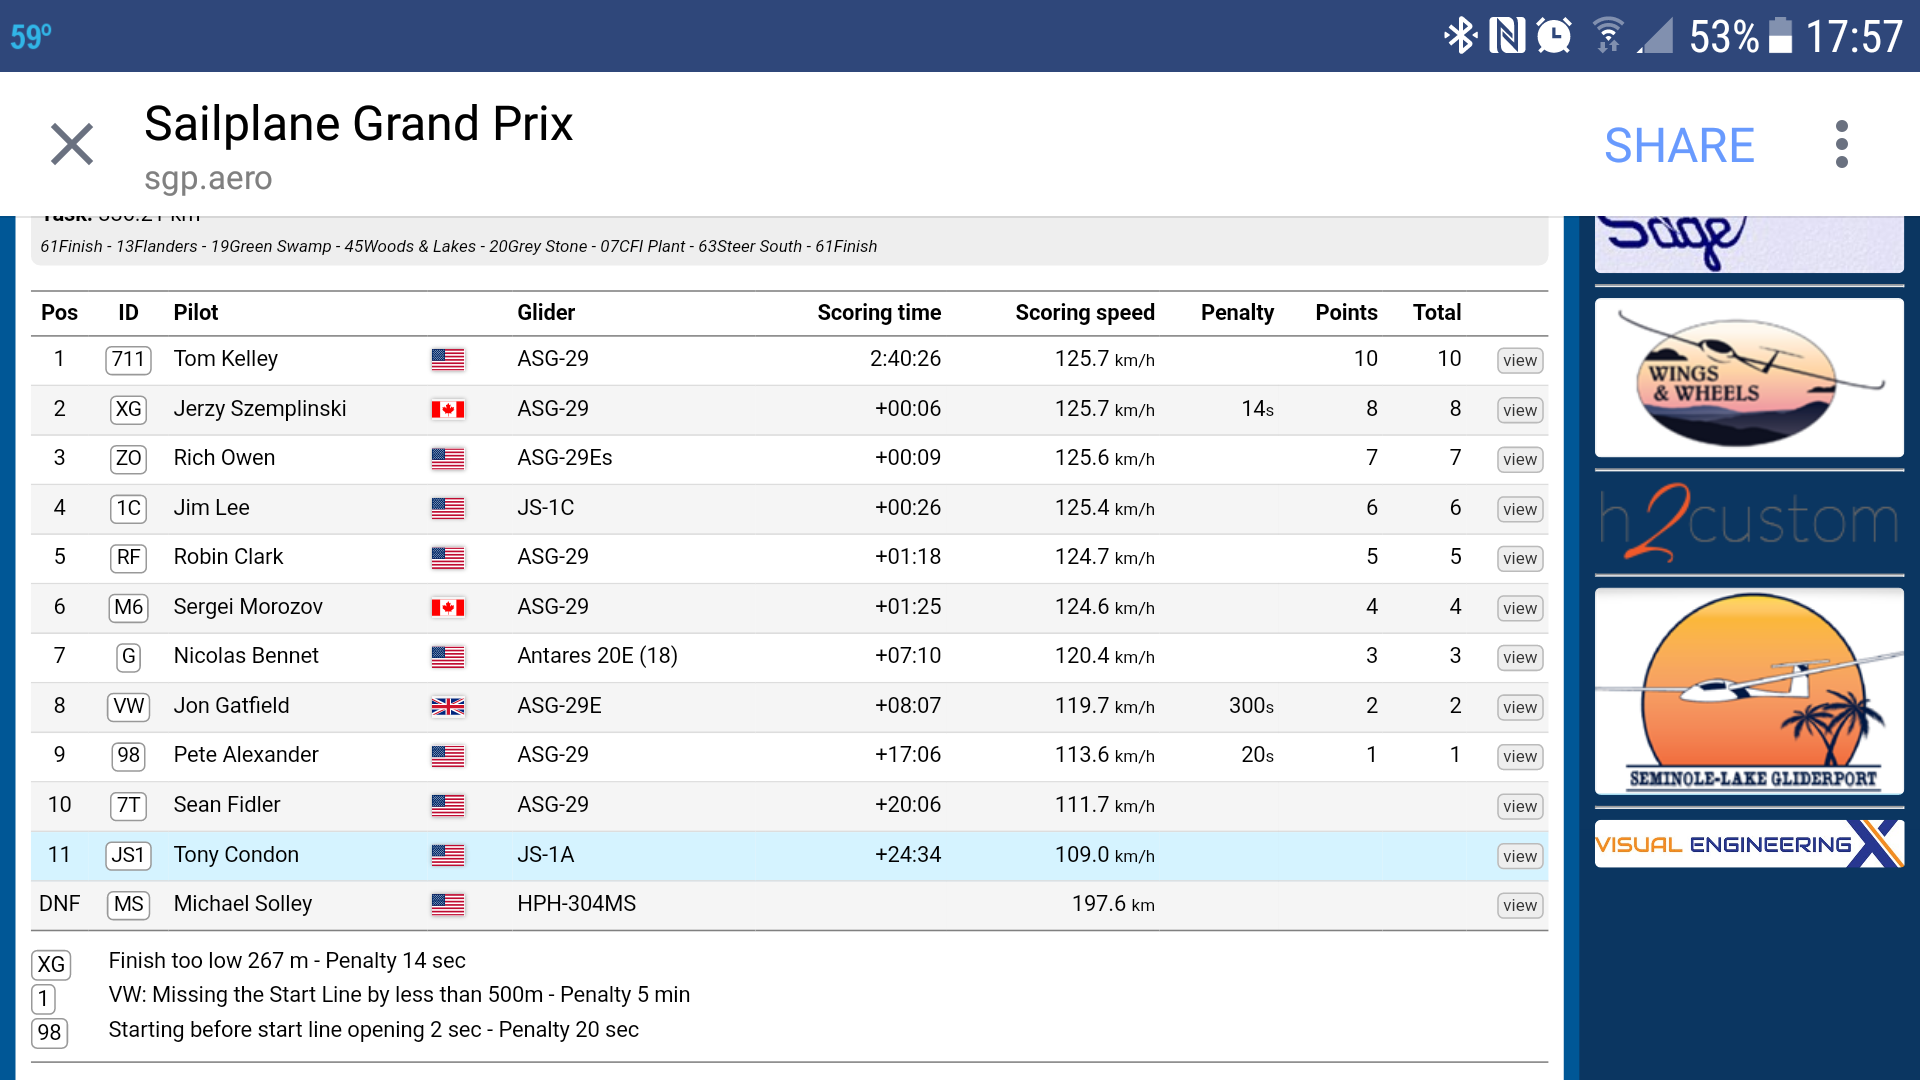Click the sgp.aero site address

(x=208, y=178)
